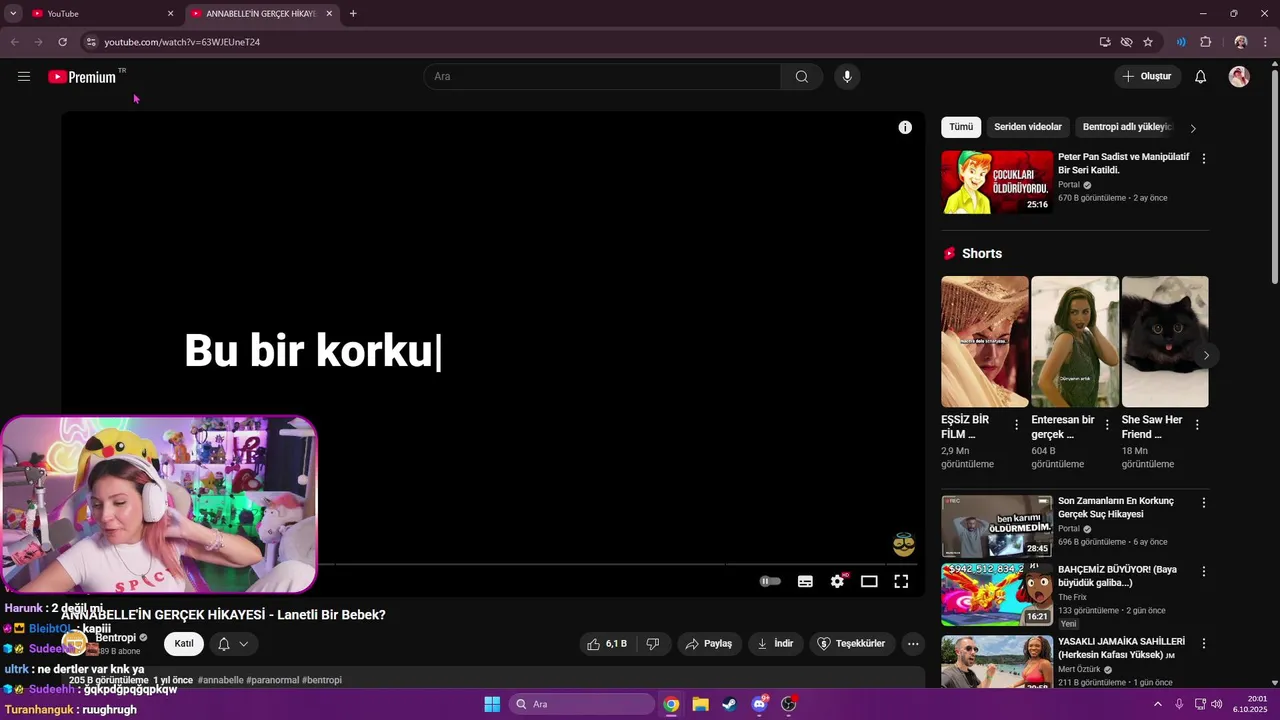This screenshot has width=1280, height=720.
Task: Open BAHÇEMİZ BÜYÜYOR video title
Action: click(x=1117, y=576)
